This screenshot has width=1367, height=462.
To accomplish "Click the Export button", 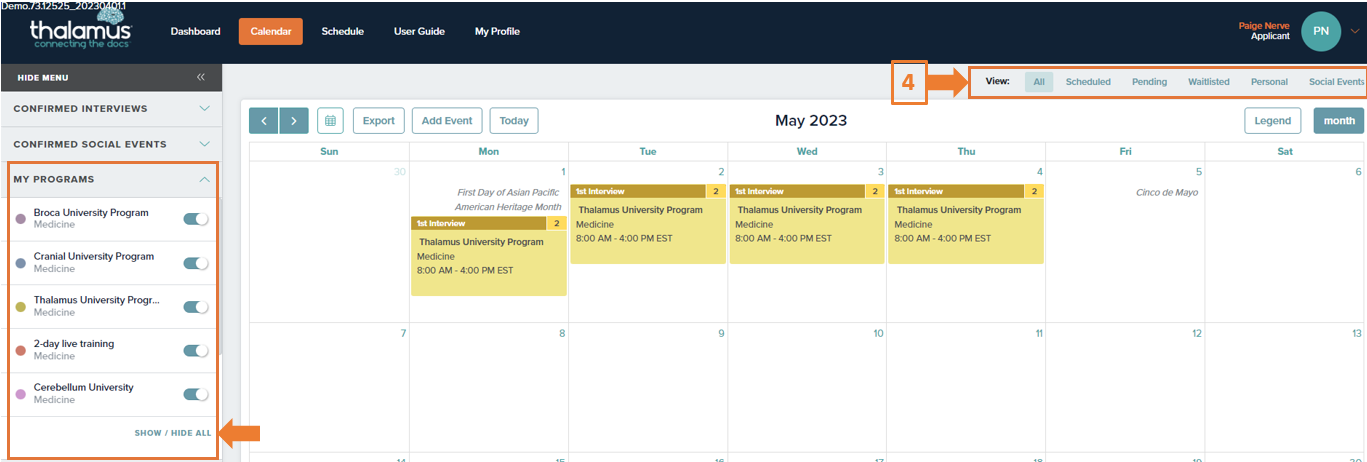I will tap(378, 121).
